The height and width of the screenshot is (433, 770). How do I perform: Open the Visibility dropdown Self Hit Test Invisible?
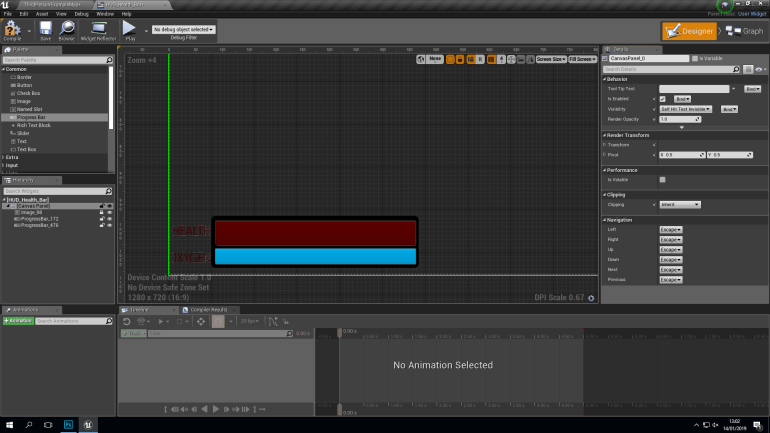click(686, 109)
